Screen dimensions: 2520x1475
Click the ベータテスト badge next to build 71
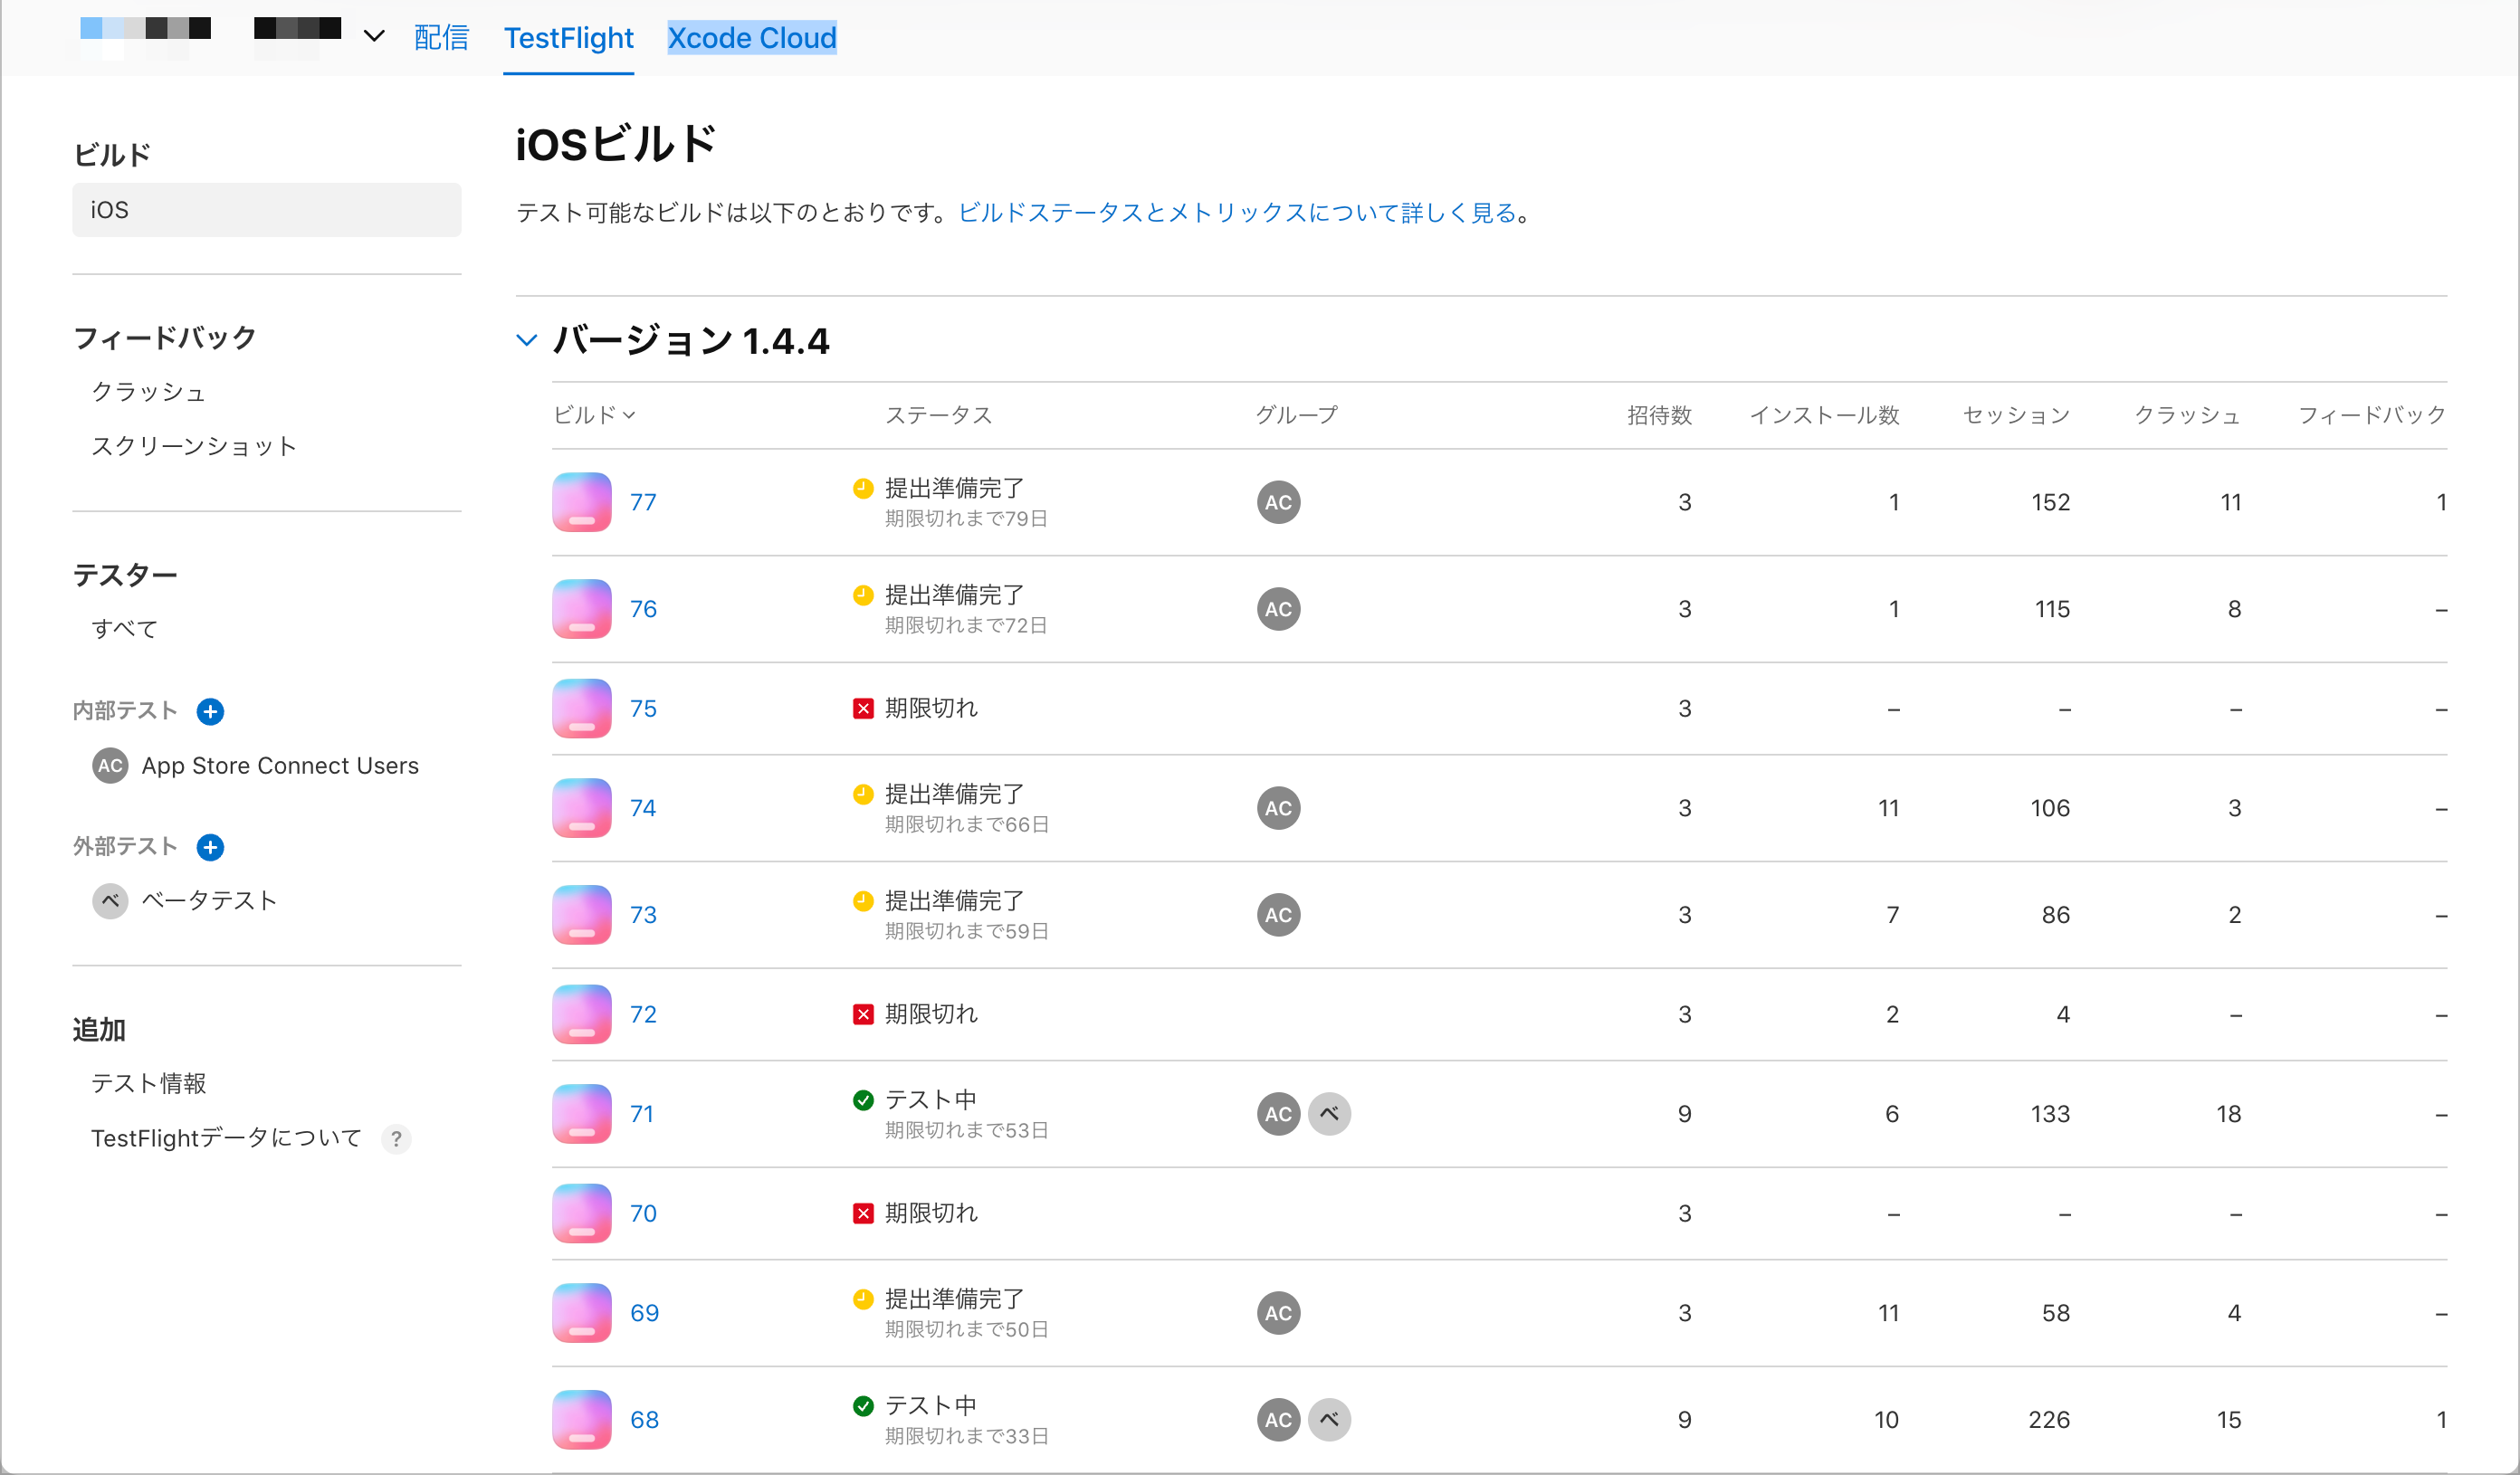click(x=1330, y=1113)
